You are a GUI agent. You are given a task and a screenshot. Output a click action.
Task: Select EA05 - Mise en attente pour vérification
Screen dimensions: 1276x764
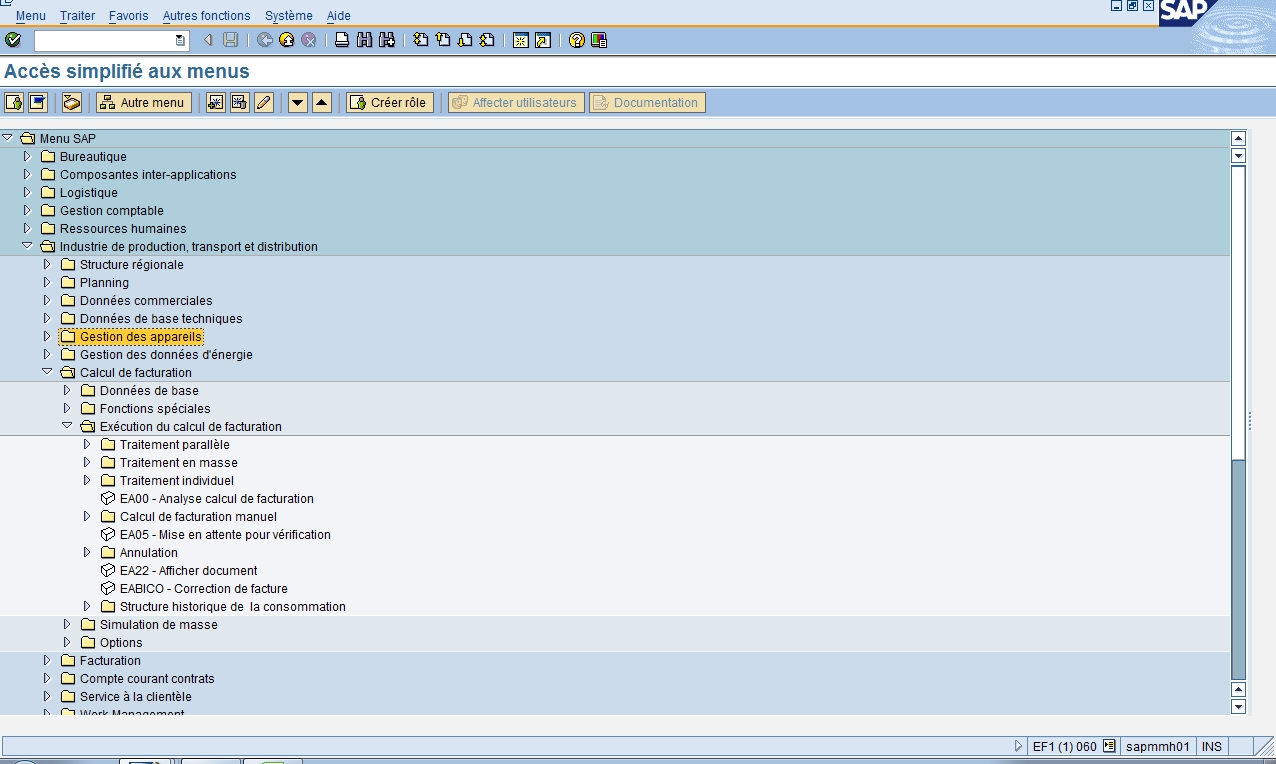coord(225,534)
